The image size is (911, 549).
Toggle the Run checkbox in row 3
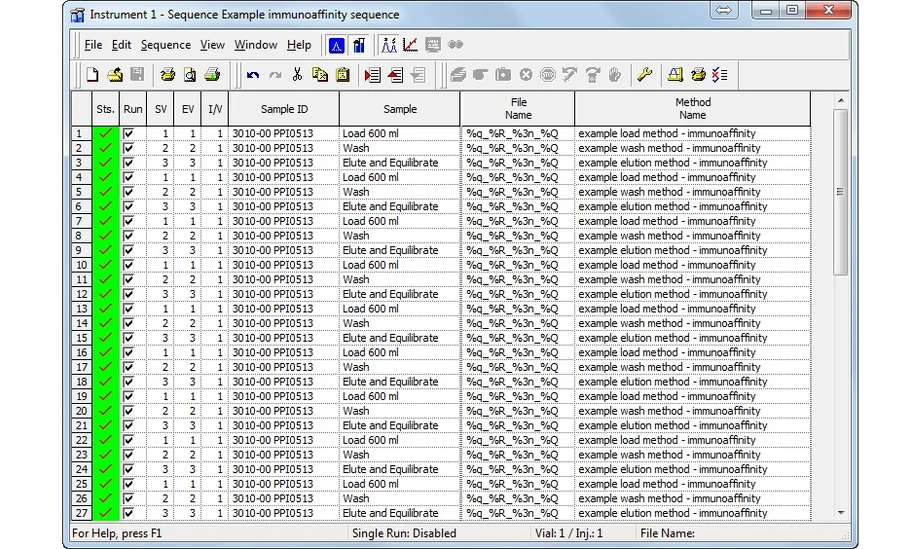[128, 163]
